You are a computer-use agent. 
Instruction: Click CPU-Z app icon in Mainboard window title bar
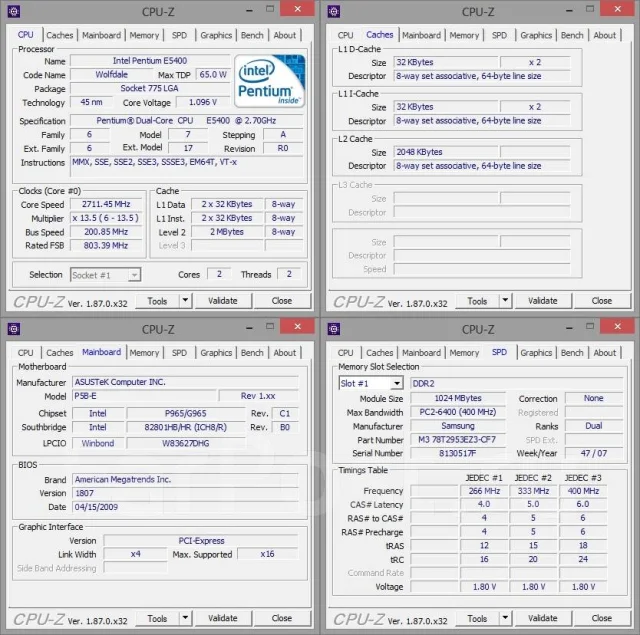pos(13,329)
